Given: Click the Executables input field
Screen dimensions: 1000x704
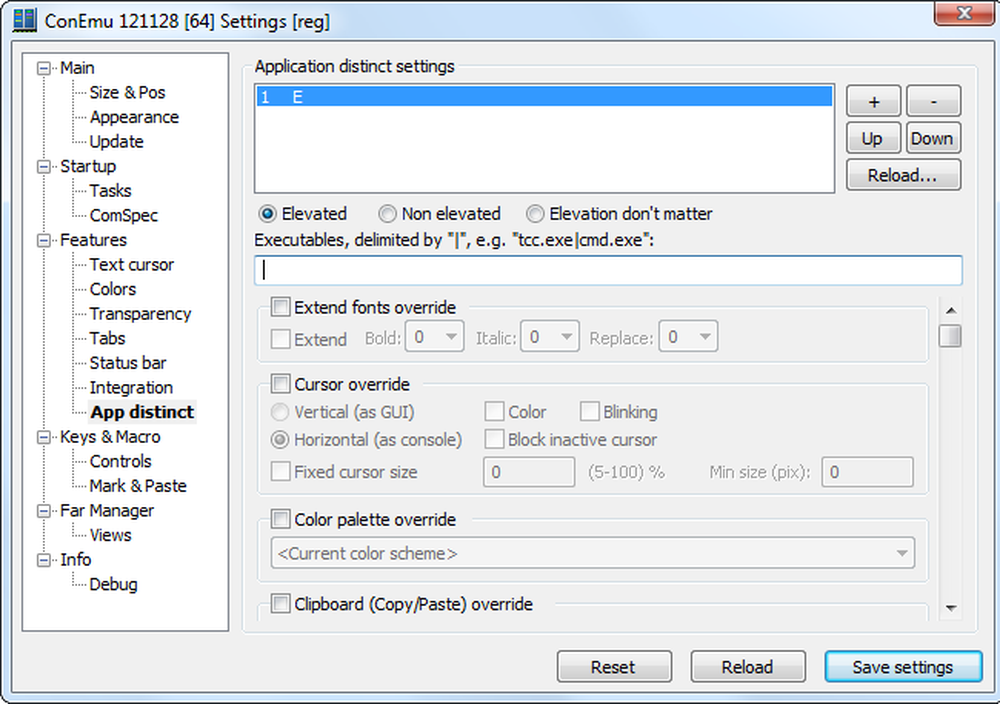Looking at the screenshot, I should (x=608, y=270).
